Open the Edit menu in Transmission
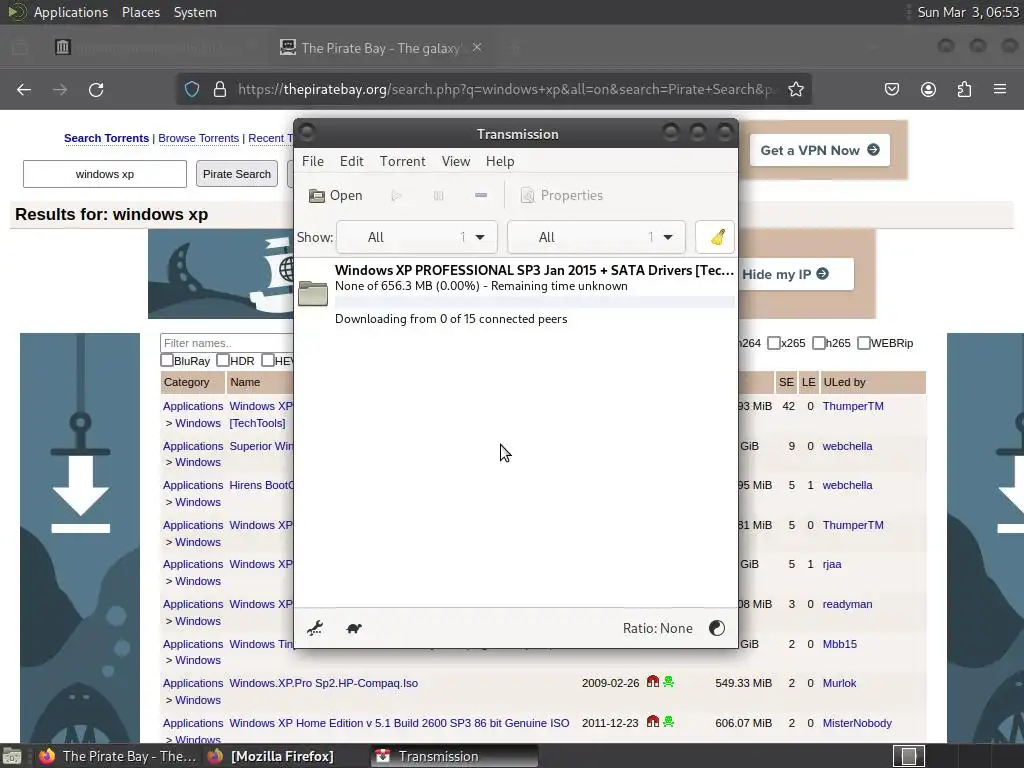 point(351,161)
